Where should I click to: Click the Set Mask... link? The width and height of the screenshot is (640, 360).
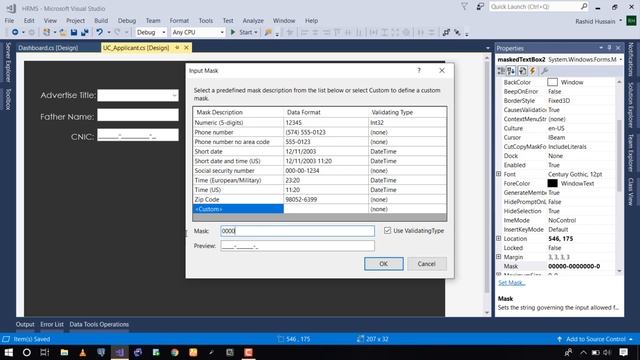(x=511, y=282)
